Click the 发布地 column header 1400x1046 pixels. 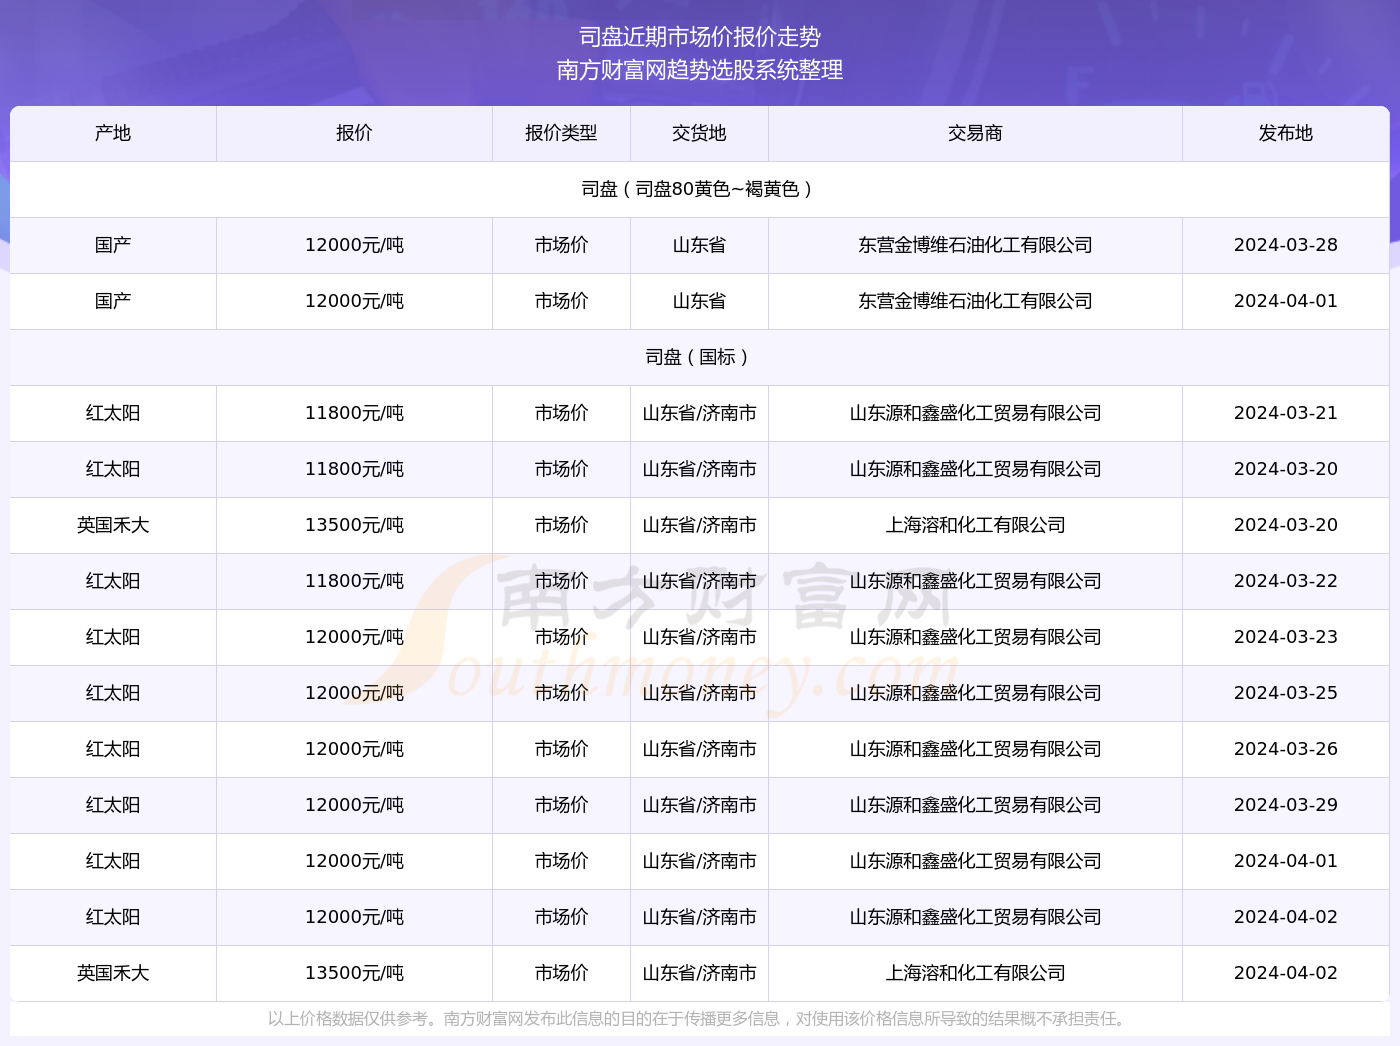(1285, 133)
